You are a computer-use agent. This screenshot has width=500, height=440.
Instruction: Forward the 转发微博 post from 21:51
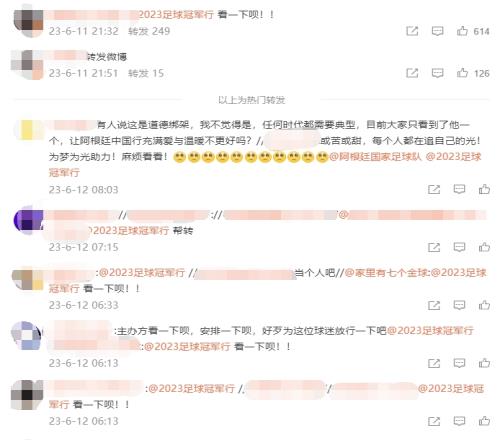(412, 73)
